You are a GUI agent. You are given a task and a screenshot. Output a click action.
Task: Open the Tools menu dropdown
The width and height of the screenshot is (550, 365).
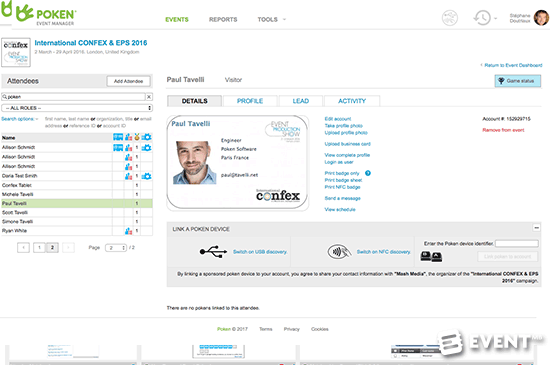(x=272, y=19)
